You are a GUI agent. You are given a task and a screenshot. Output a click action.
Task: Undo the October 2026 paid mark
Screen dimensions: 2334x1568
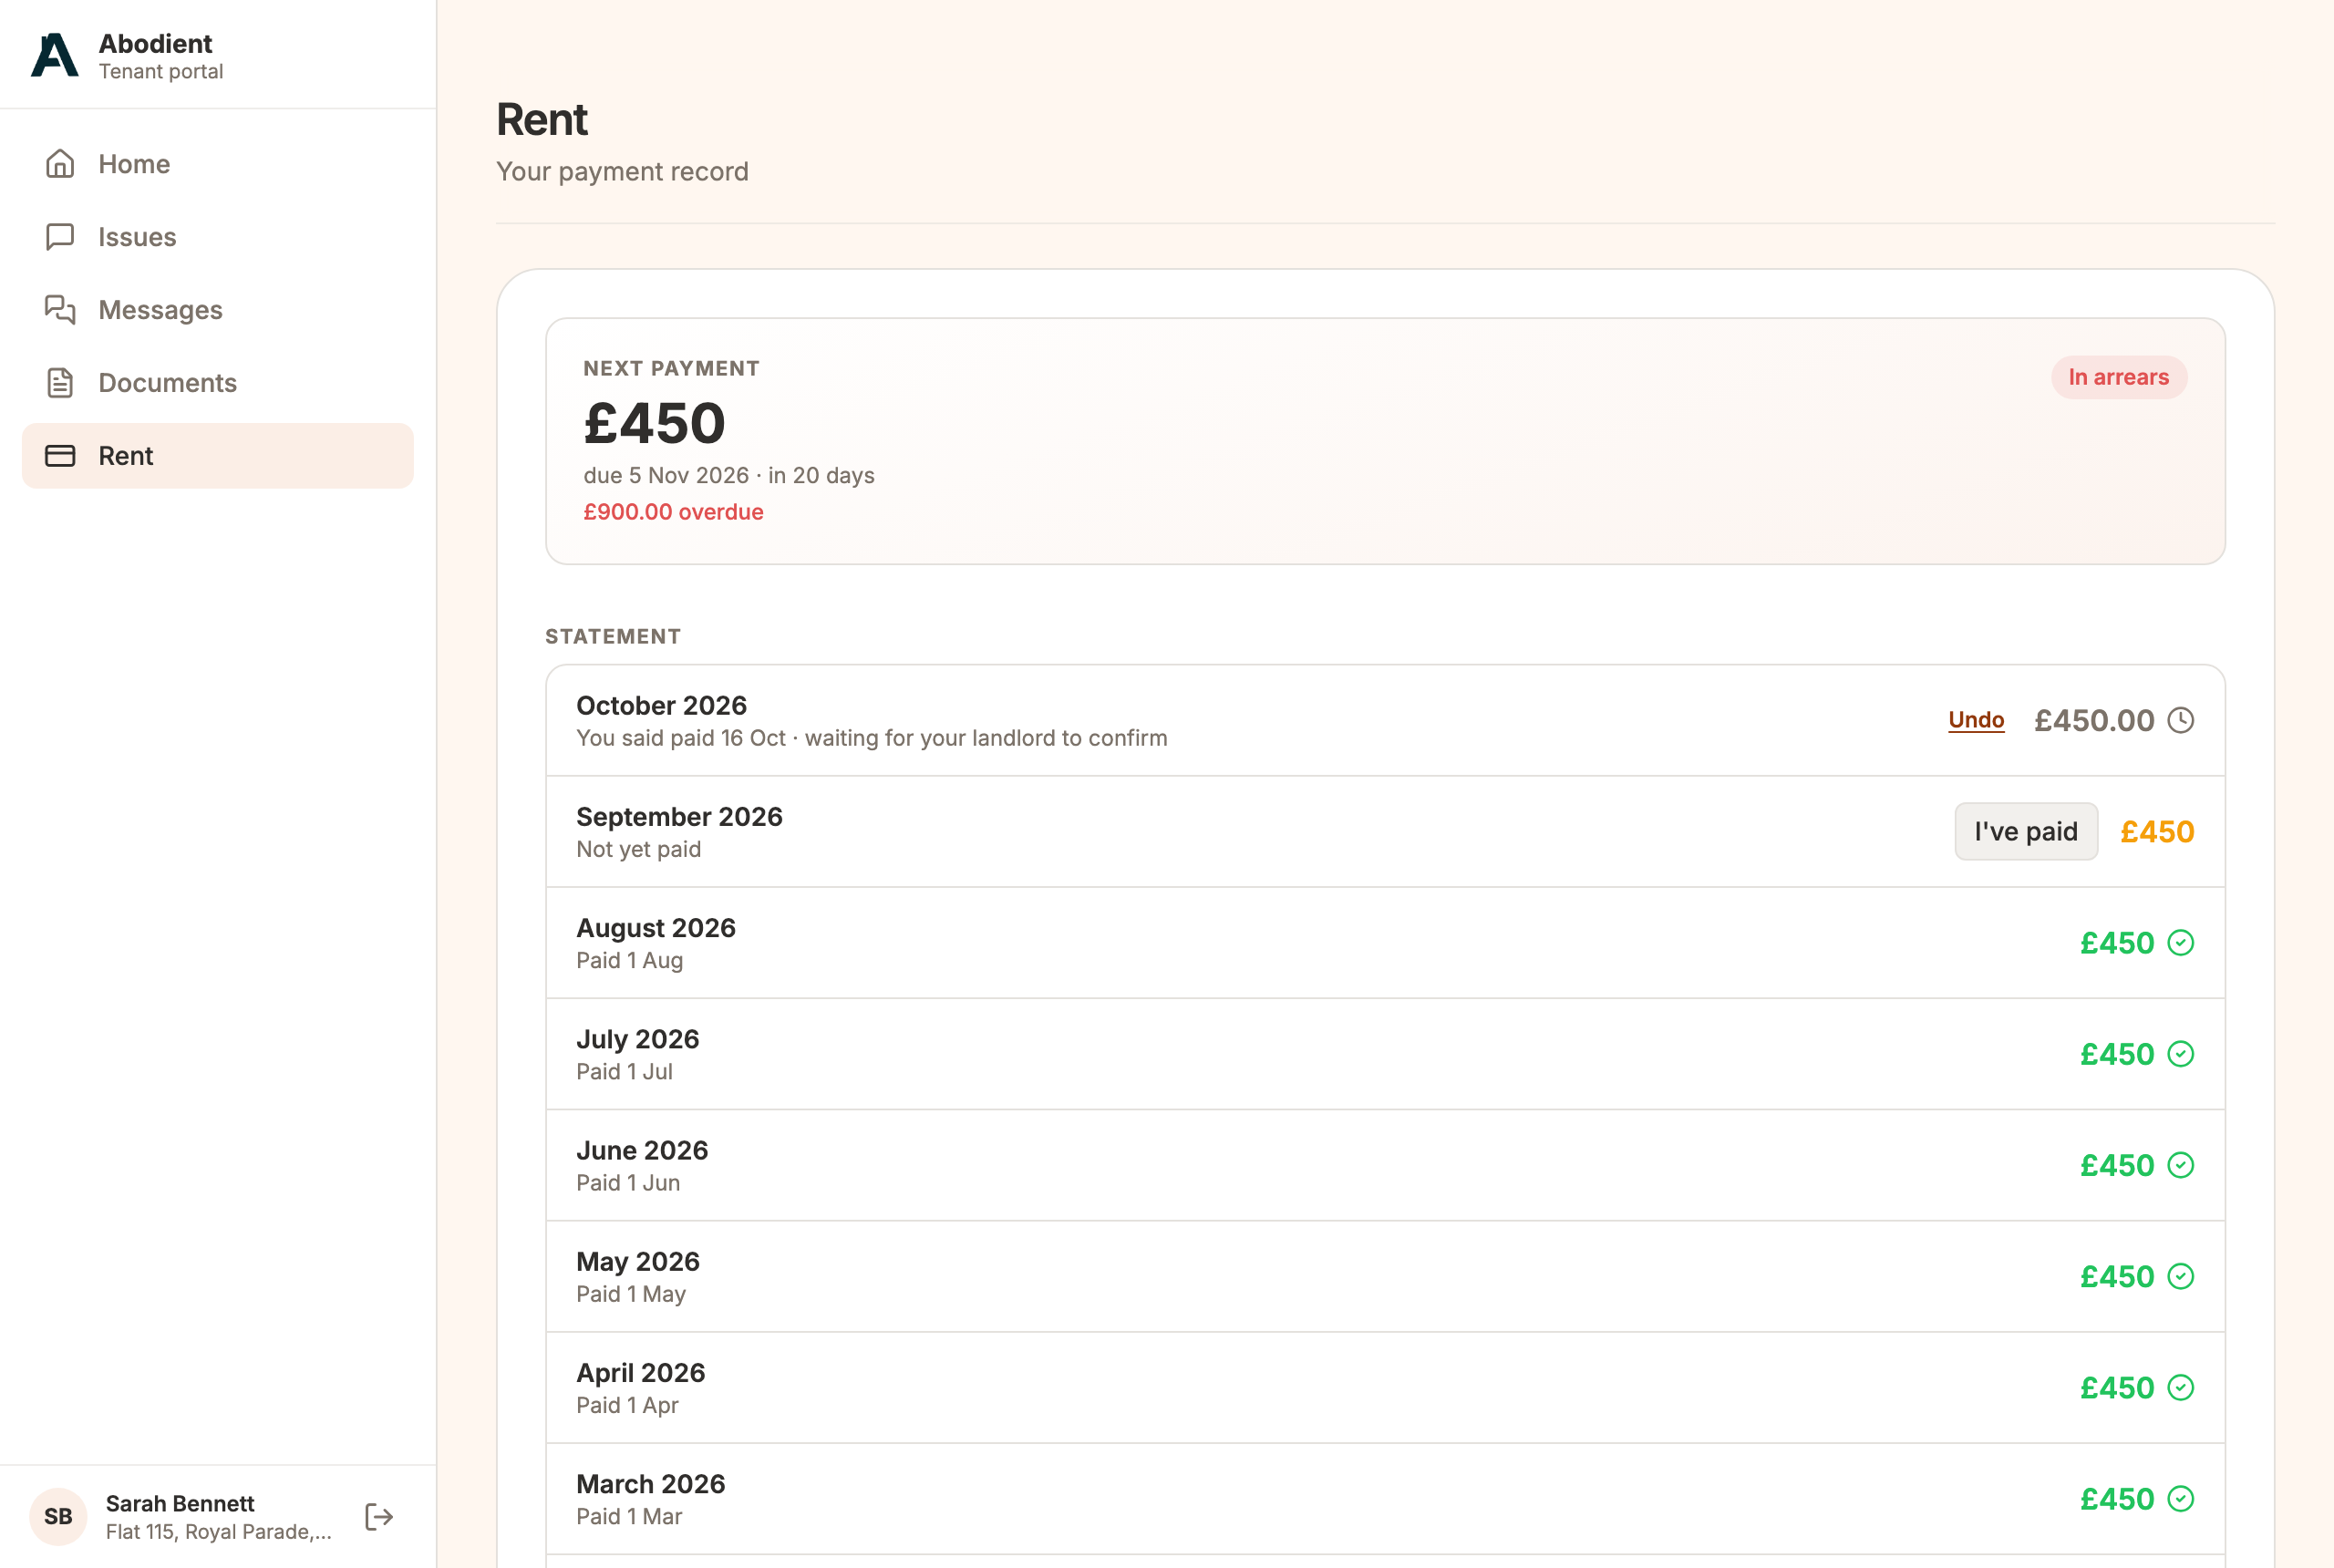point(1976,720)
